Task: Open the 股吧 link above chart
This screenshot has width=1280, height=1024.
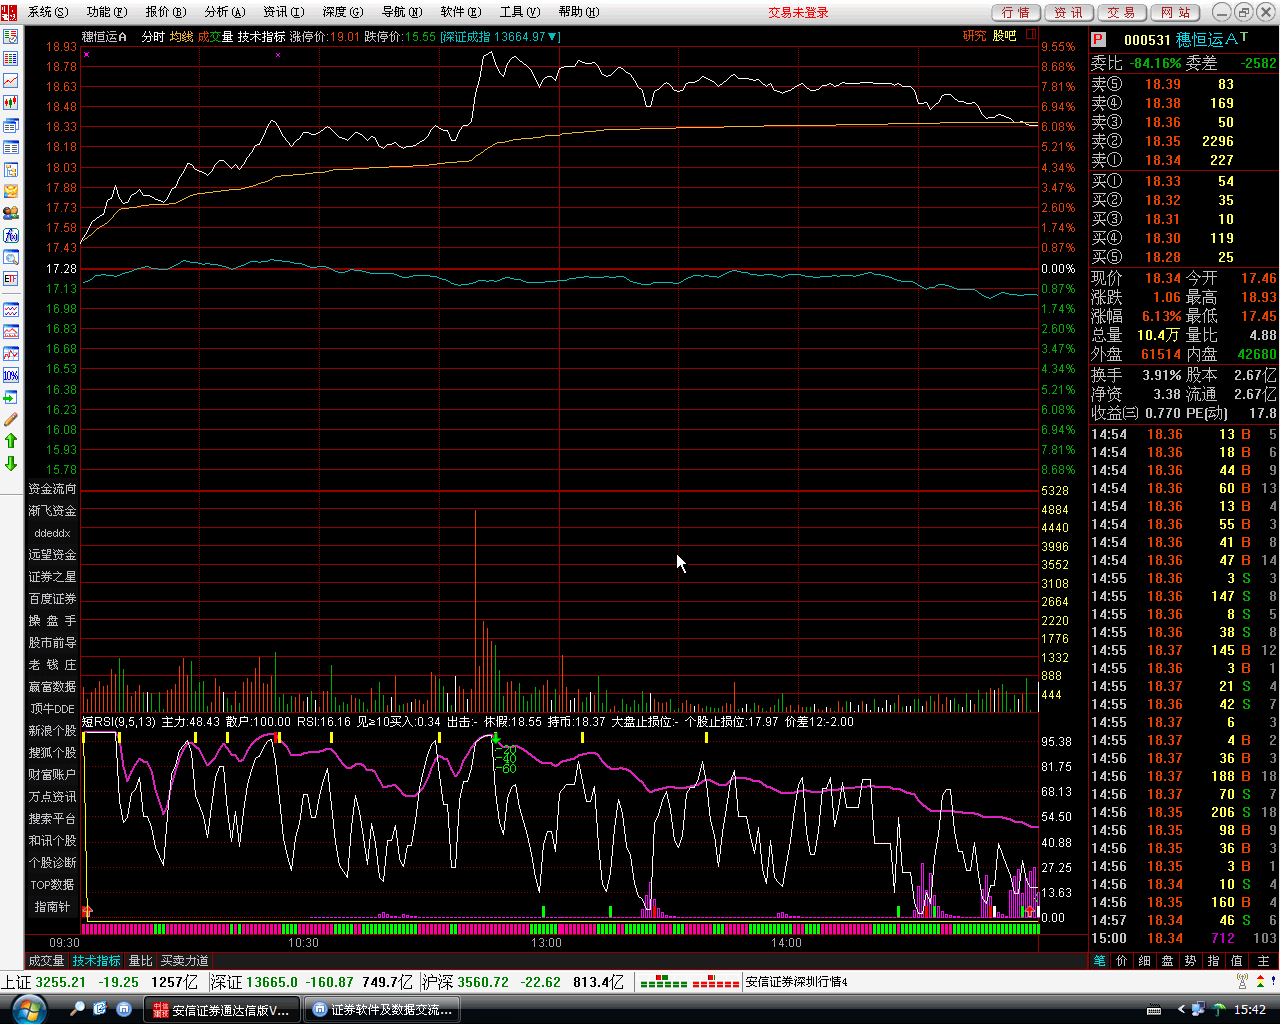Action: coord(1004,36)
